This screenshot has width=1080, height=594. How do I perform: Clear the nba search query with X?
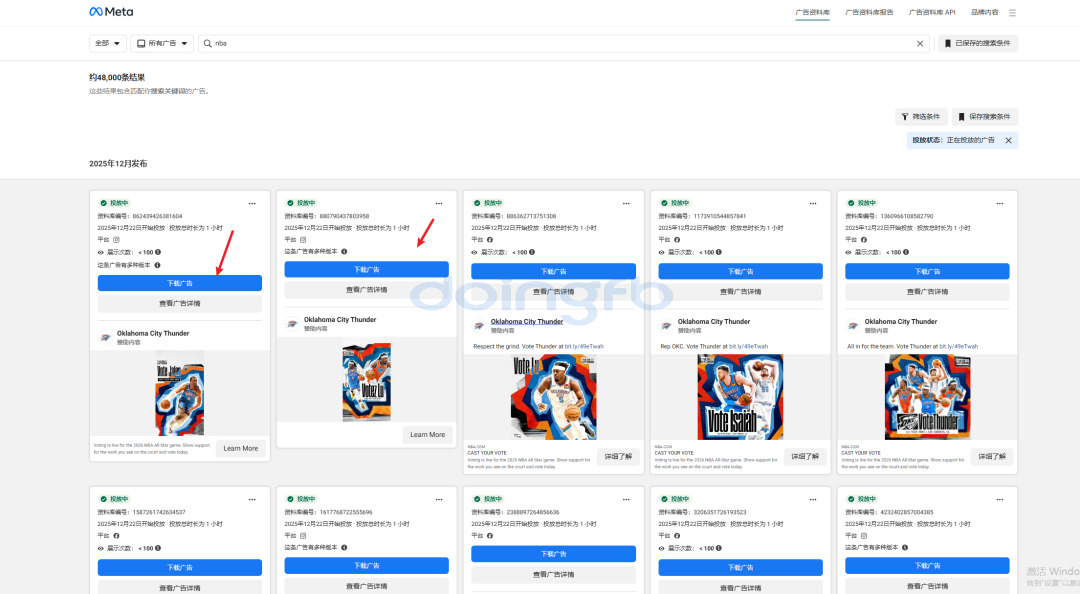pos(920,44)
